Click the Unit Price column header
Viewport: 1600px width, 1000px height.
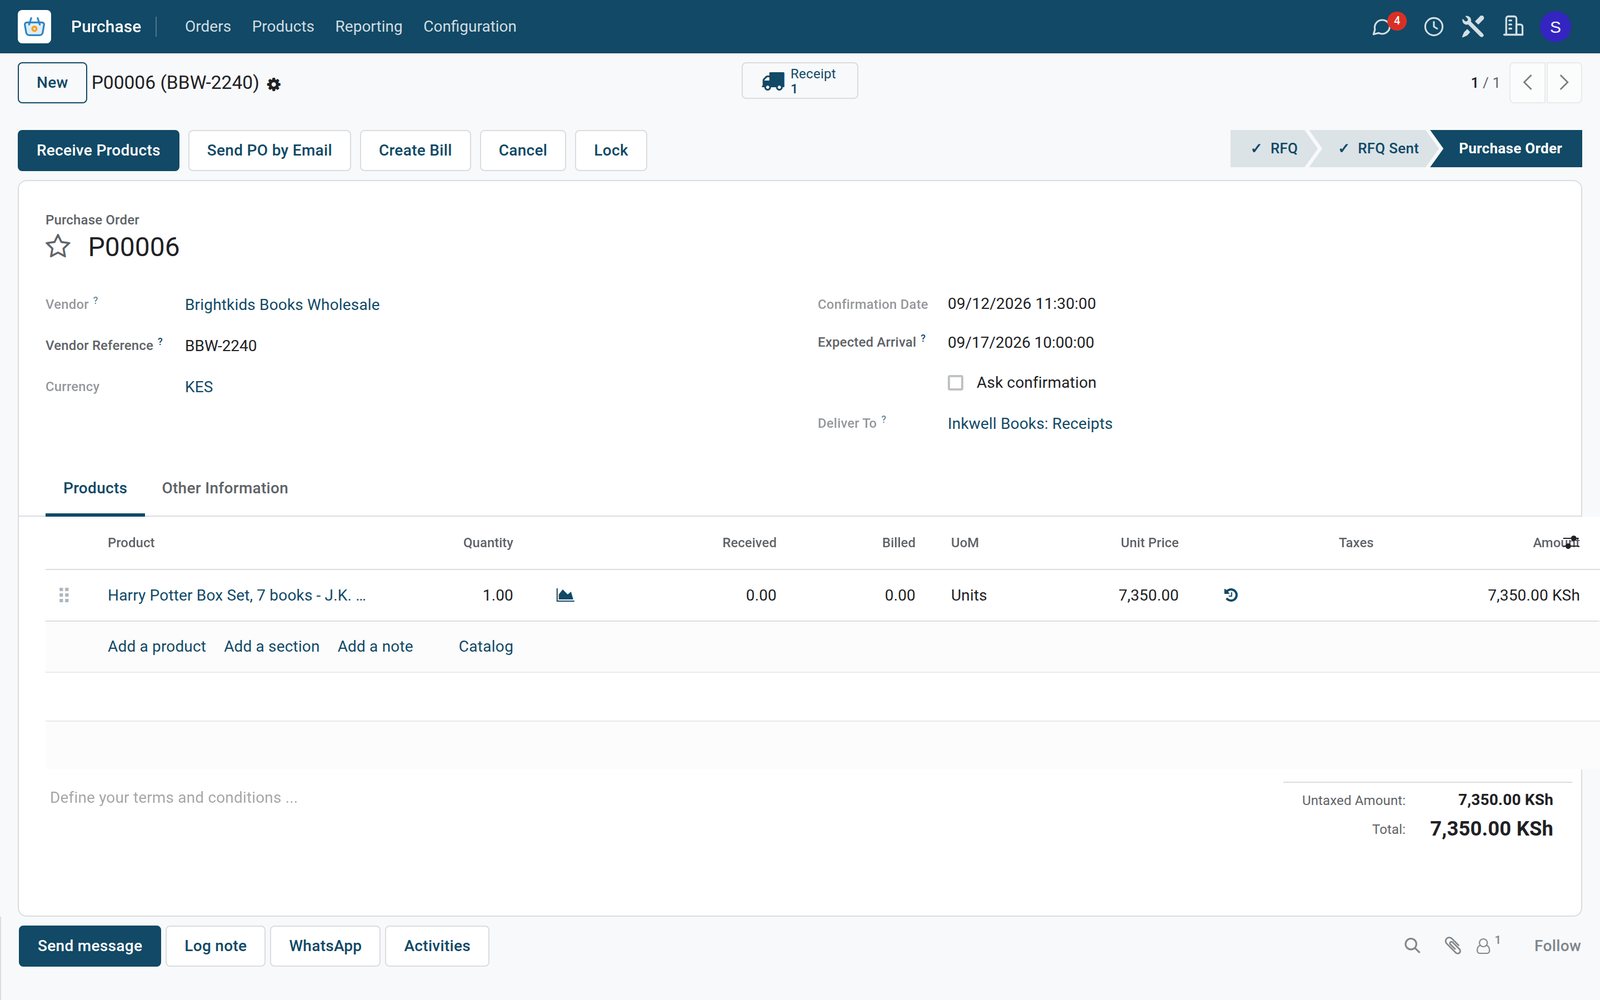coord(1149,543)
